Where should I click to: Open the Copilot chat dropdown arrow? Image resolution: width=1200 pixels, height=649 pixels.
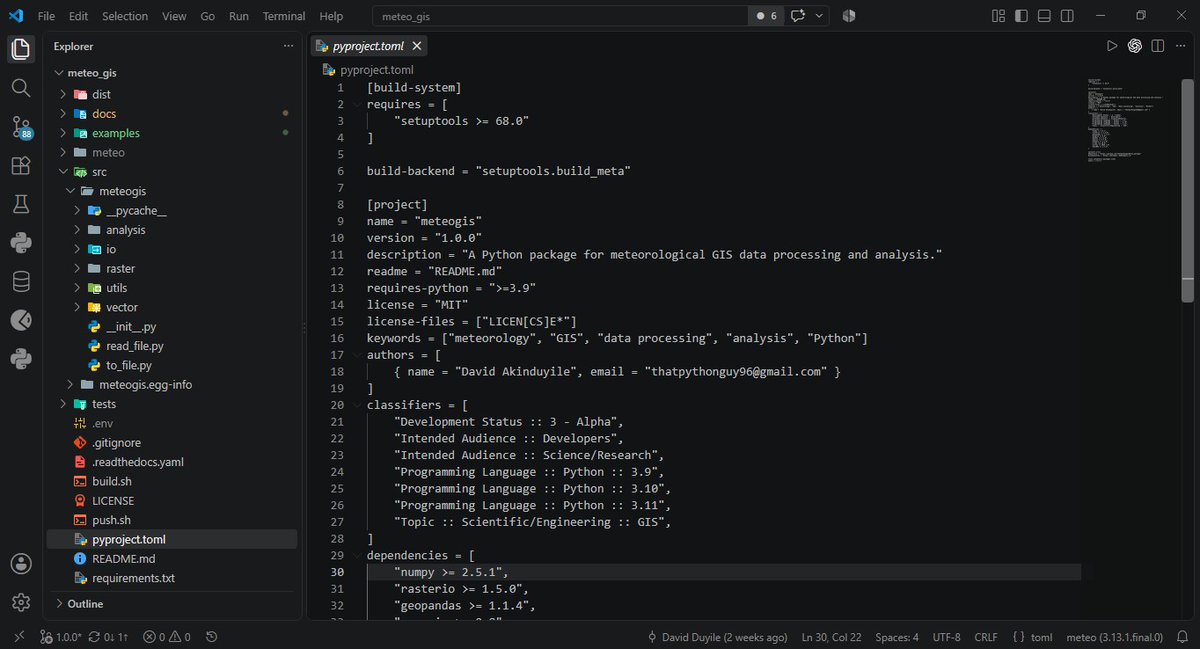pyautogui.click(x=820, y=16)
